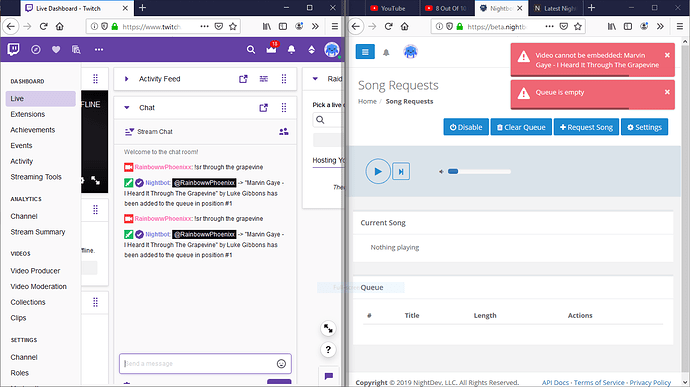Open Twitch search magnifier icon

tap(251, 50)
